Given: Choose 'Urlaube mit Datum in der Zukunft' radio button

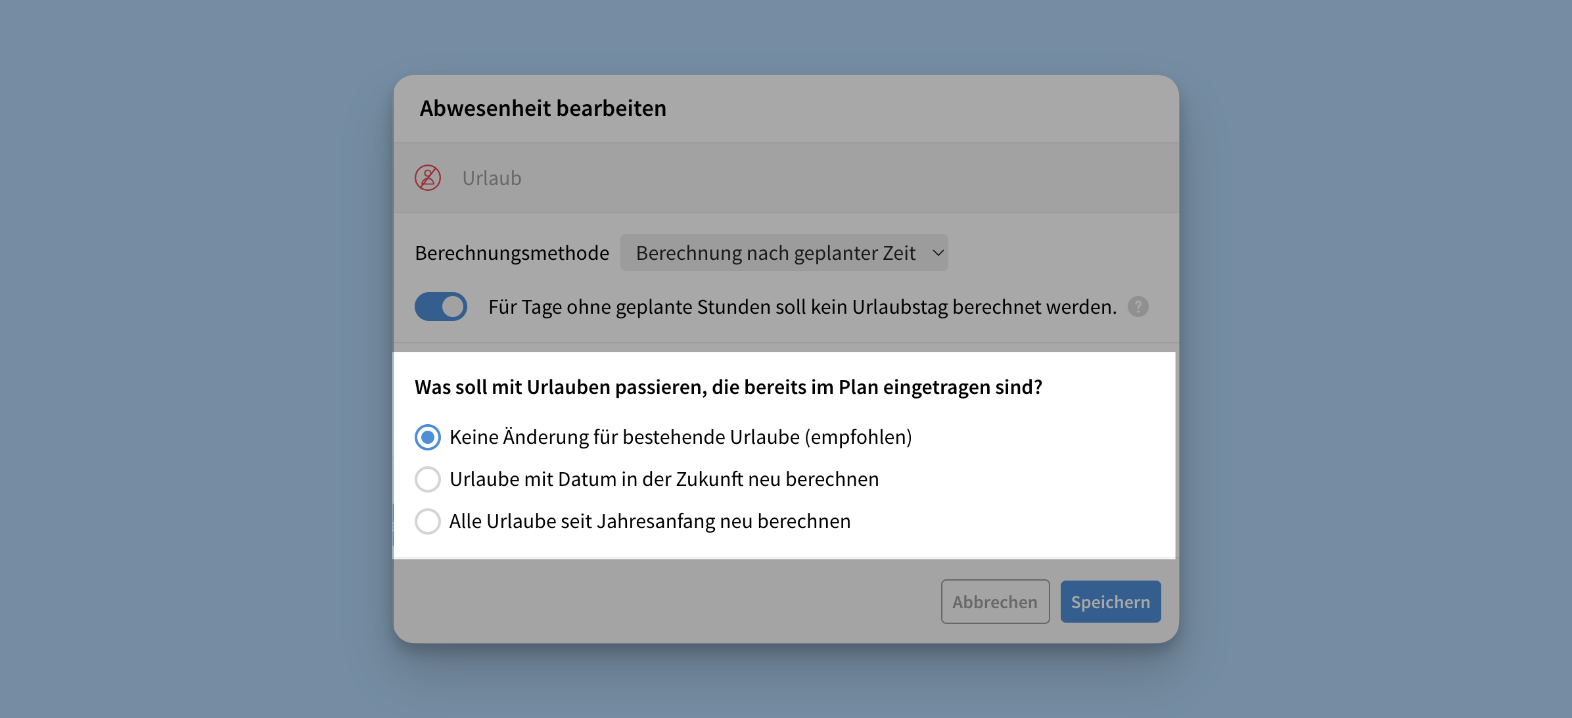Looking at the screenshot, I should [x=428, y=479].
